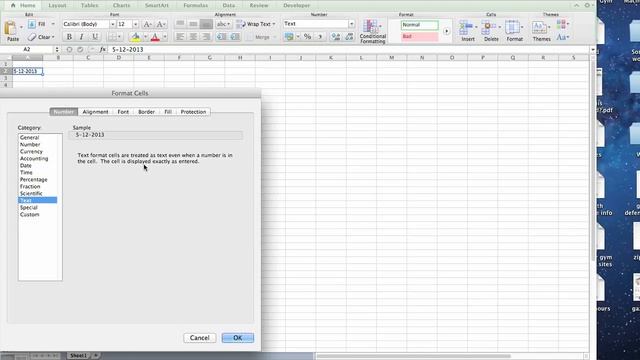Toggle Bold formatting button
The image size is (640, 360).
point(69,37)
